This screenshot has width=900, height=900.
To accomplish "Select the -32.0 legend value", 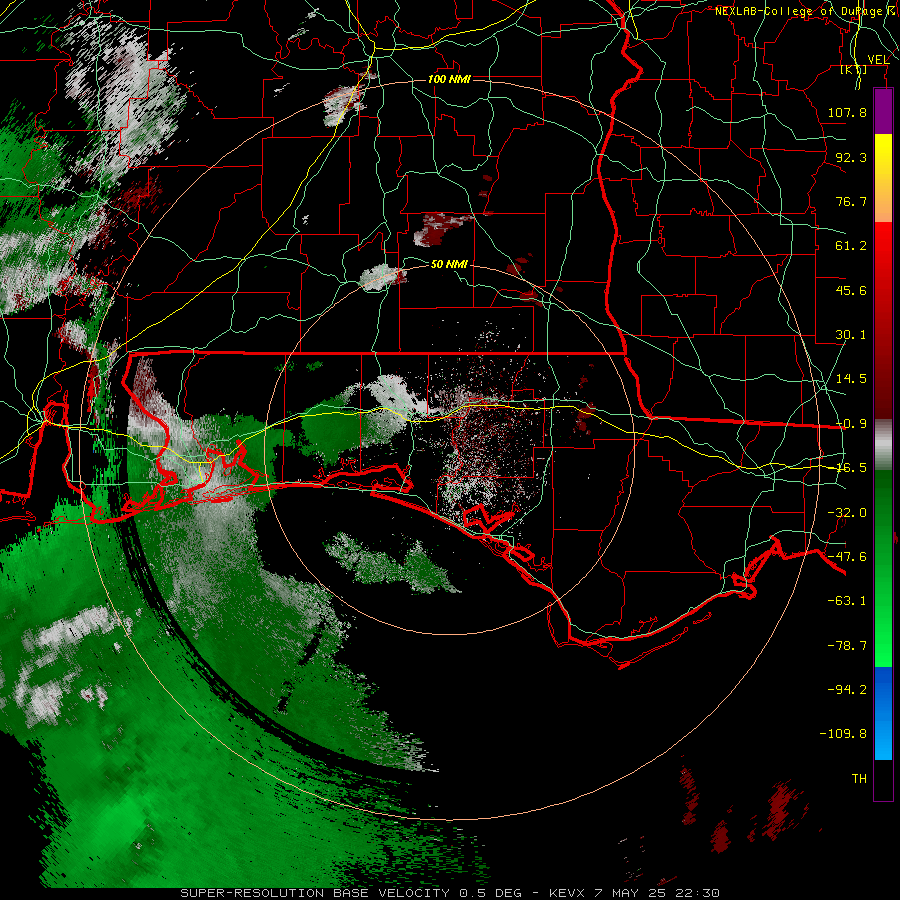I will (x=847, y=513).
